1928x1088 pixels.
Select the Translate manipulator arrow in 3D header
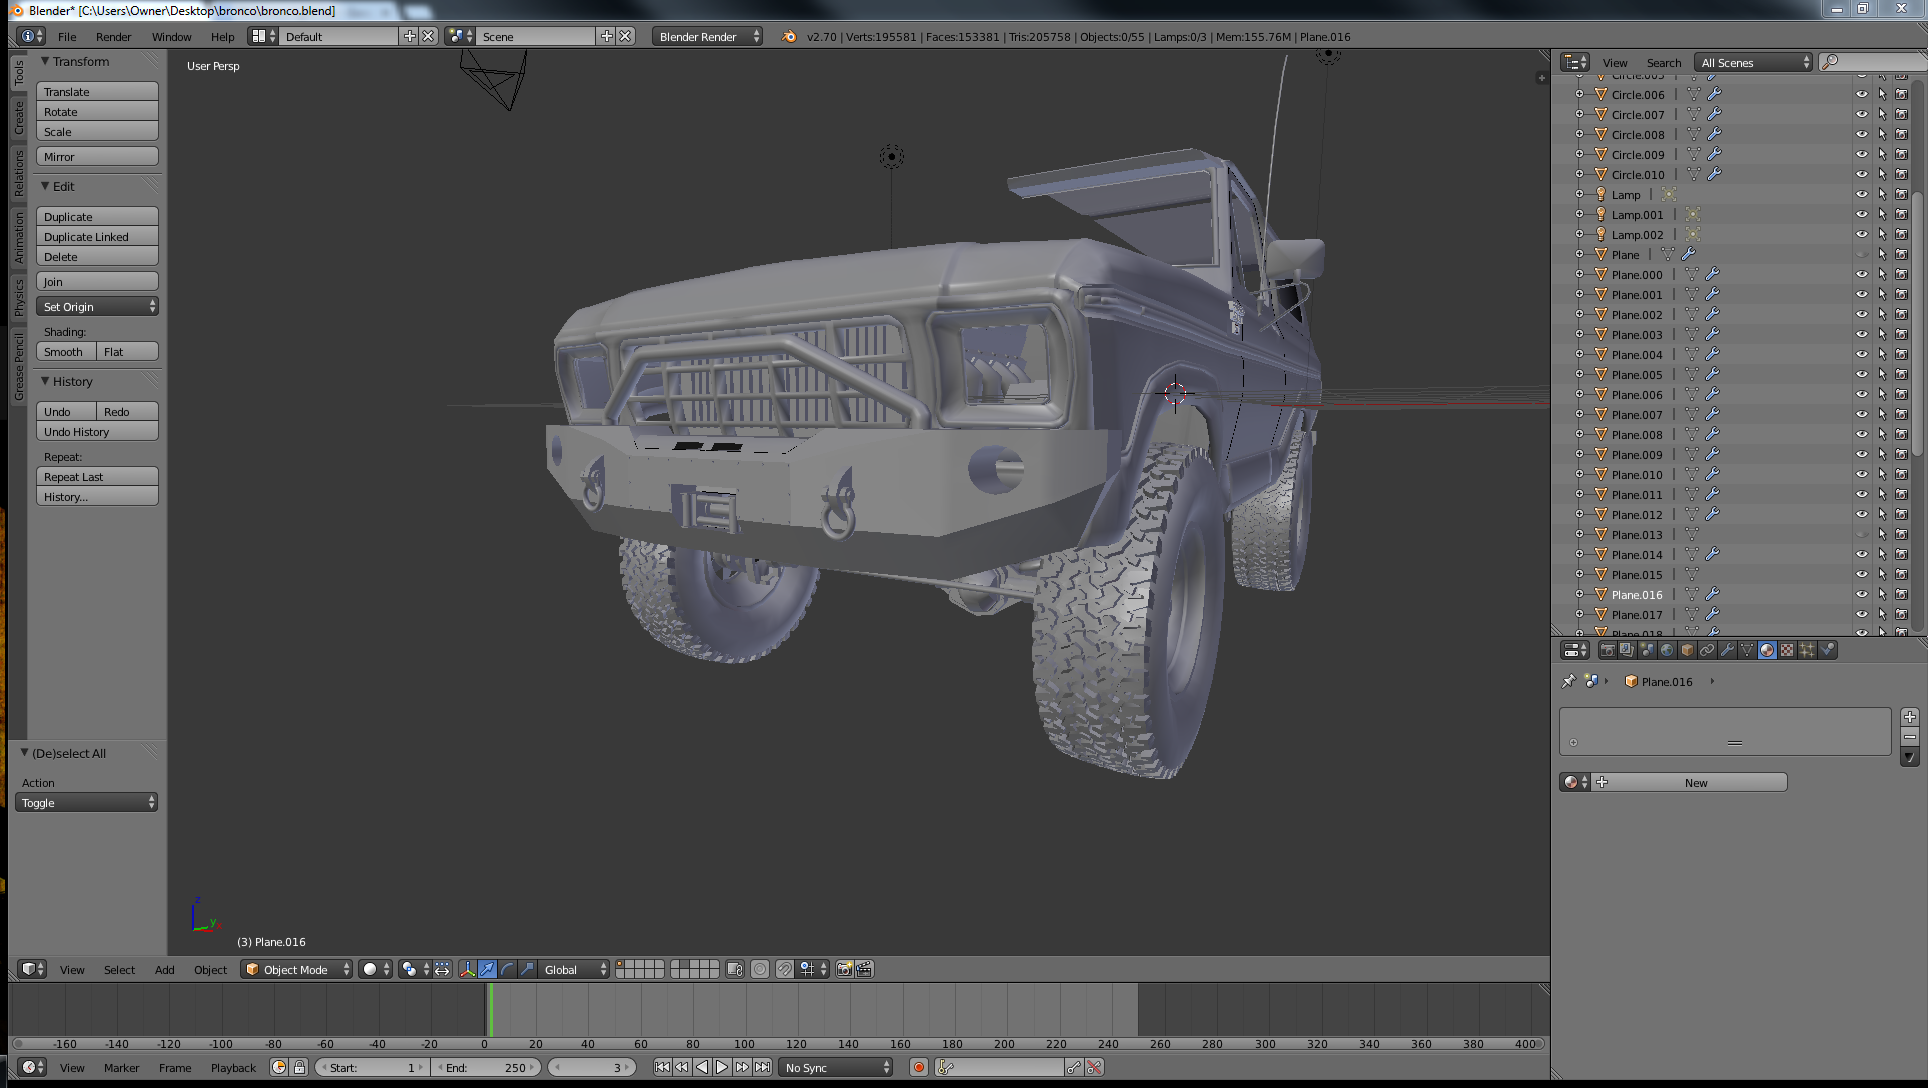tap(487, 969)
